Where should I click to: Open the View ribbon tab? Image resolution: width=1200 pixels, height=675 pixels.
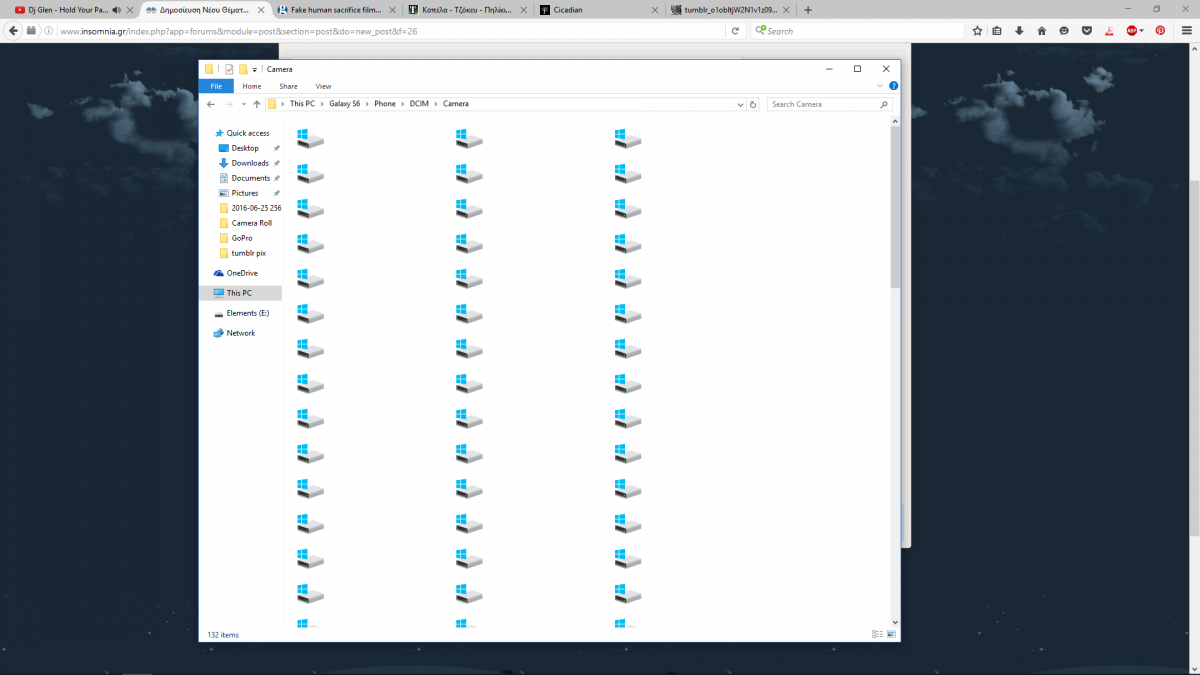tap(323, 86)
